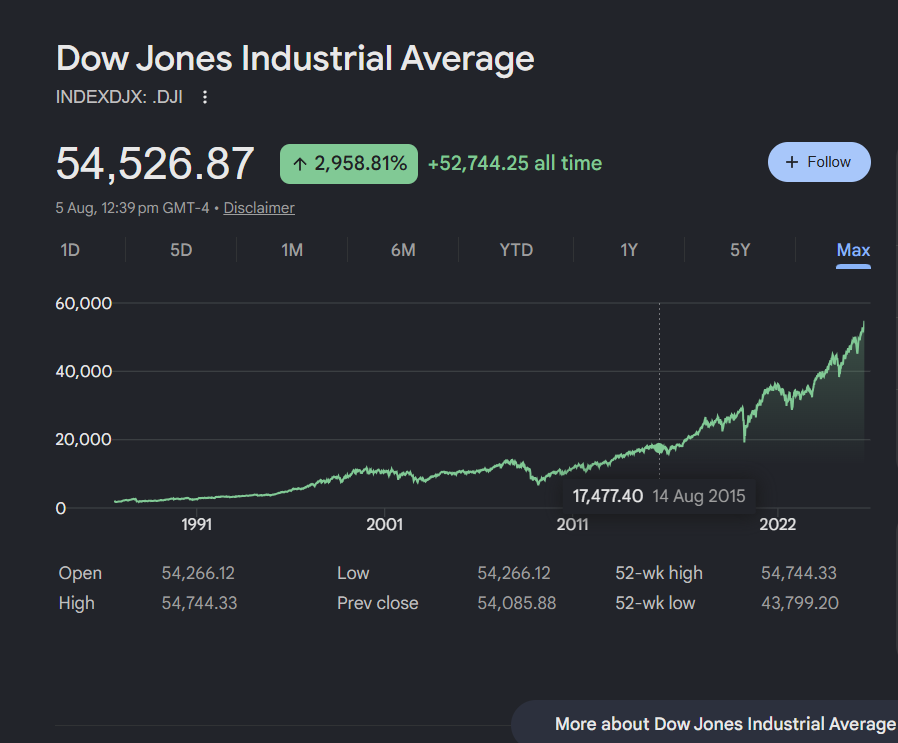Click the Prev close label
Viewport: 898px width, 743px height.
point(377,603)
